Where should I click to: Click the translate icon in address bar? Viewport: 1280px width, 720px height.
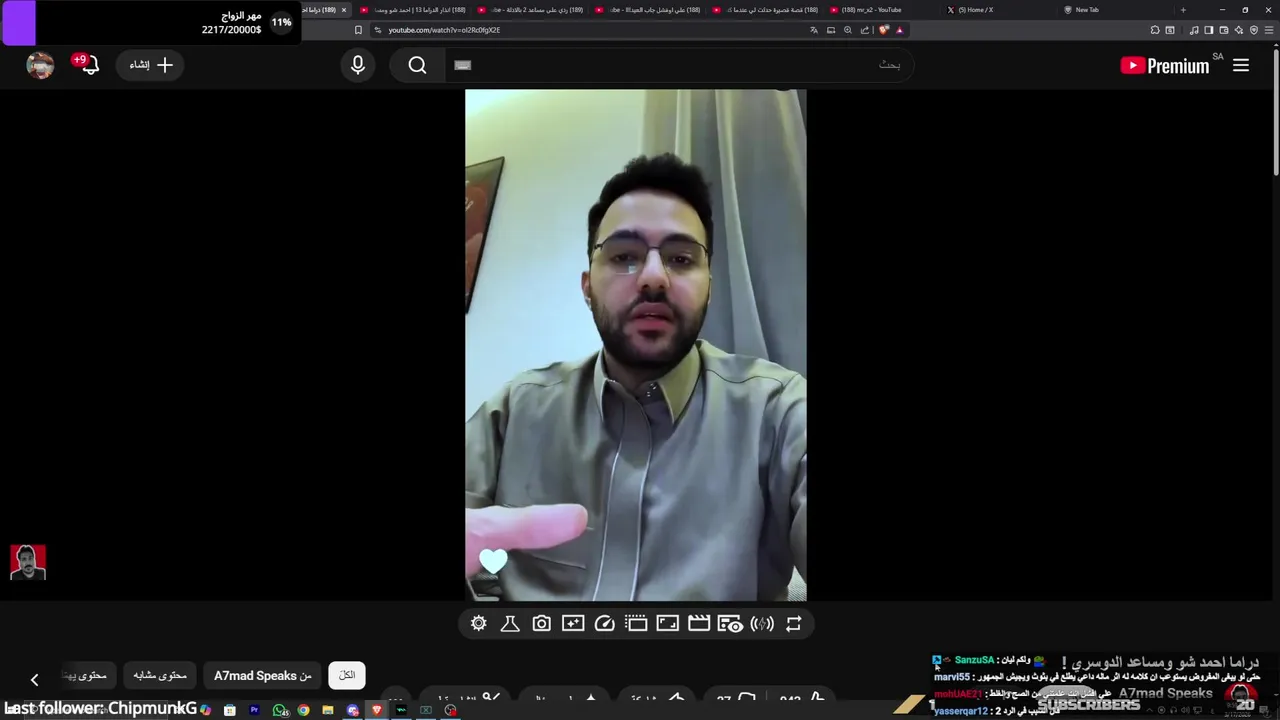814,30
